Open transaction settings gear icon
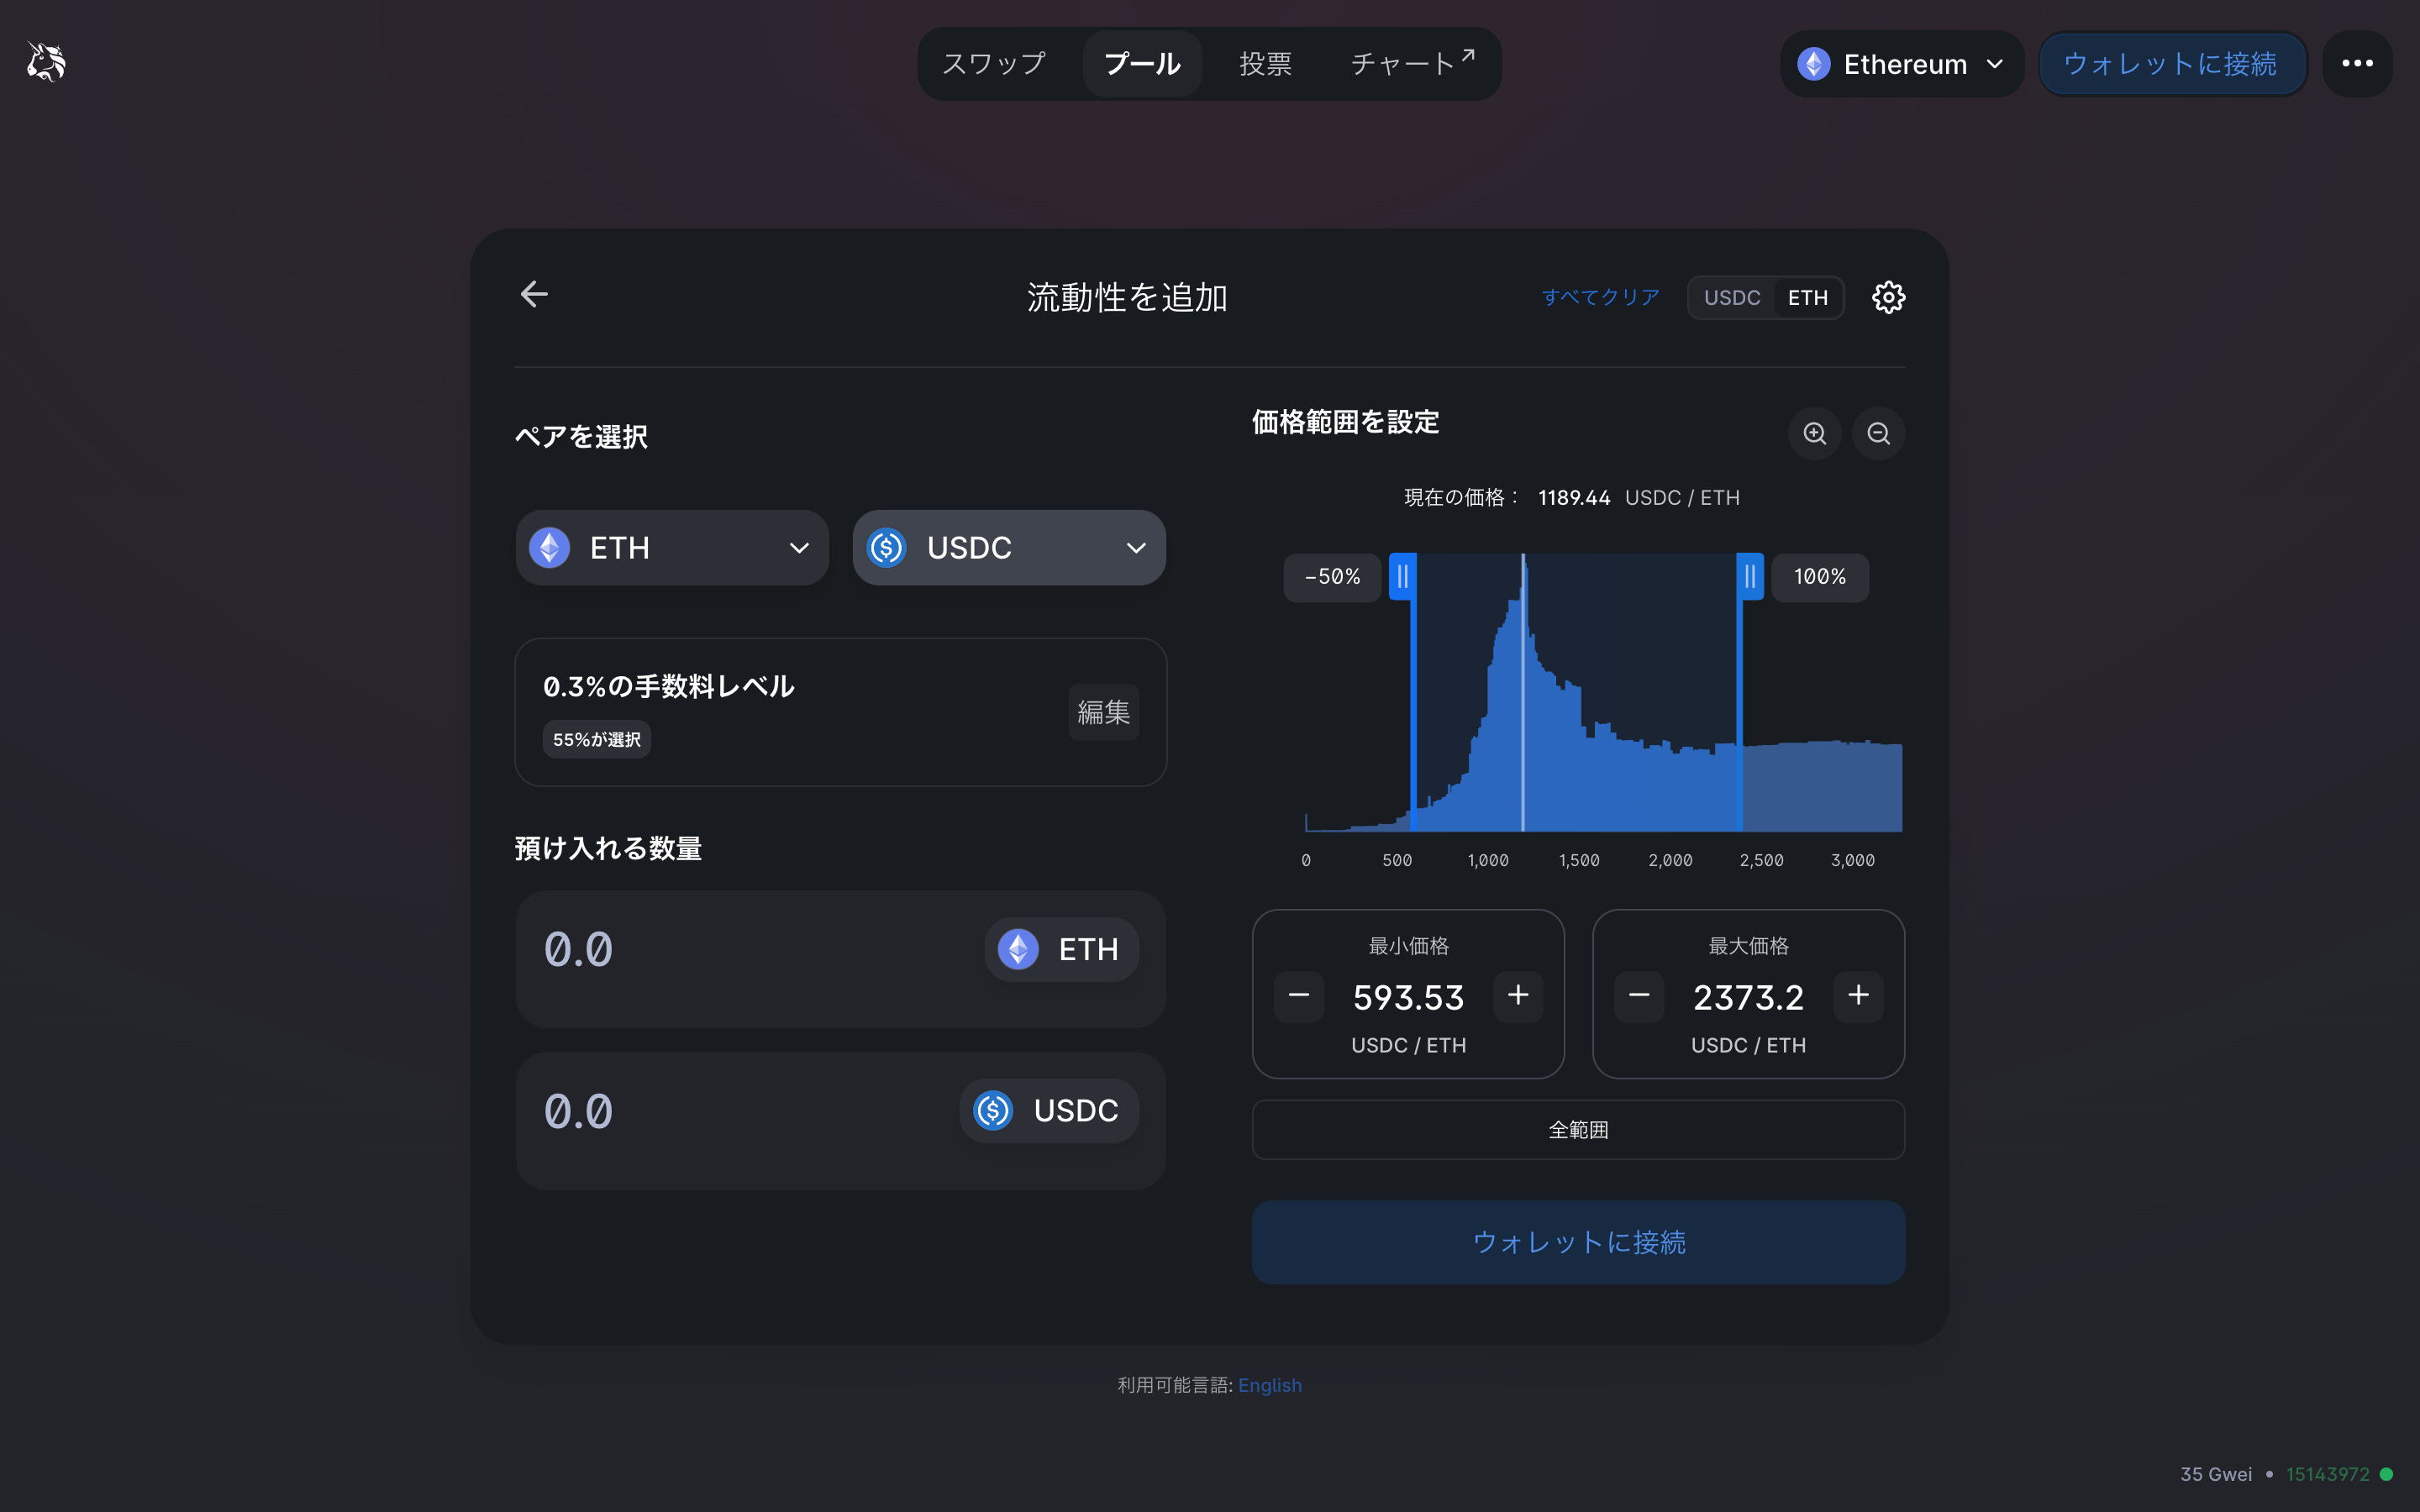 coord(1888,297)
